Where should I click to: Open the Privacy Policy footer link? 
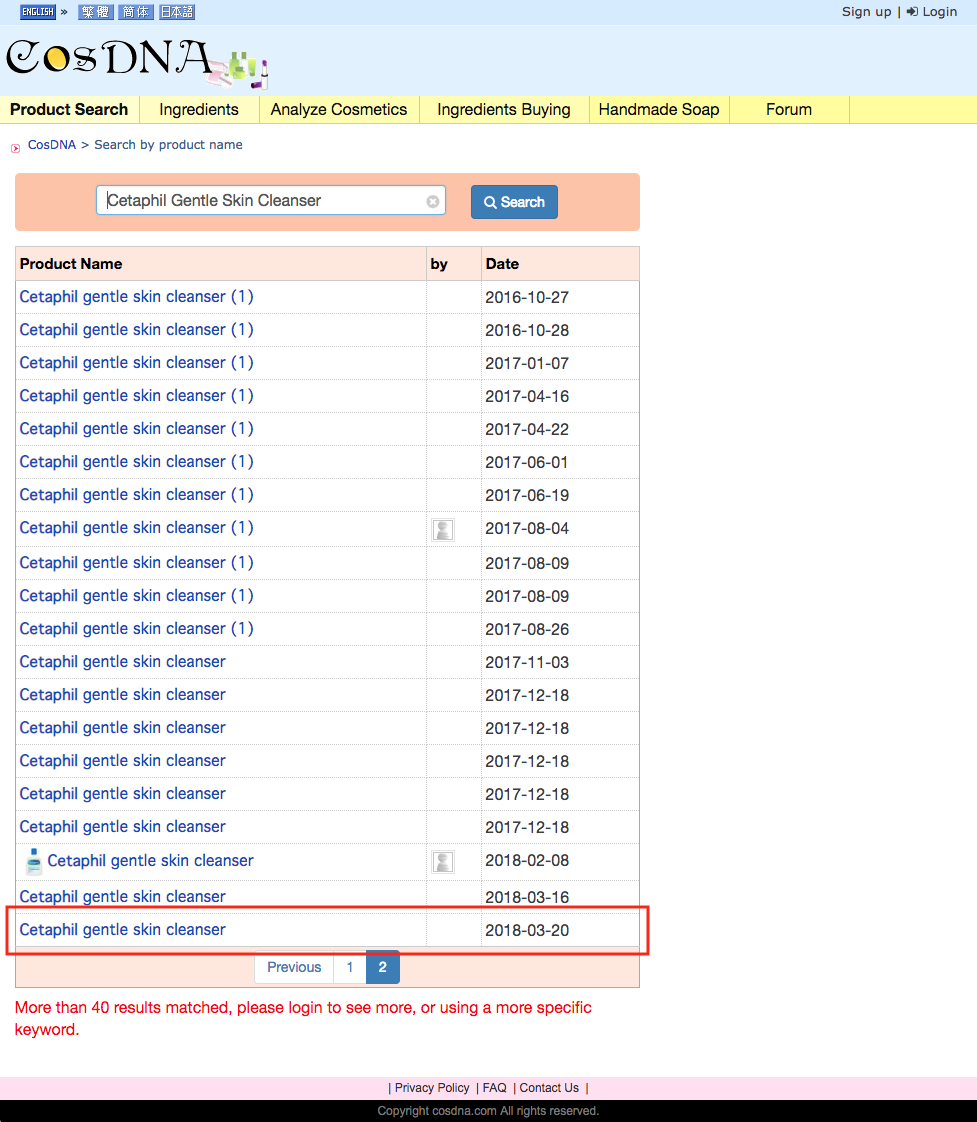coord(432,1088)
